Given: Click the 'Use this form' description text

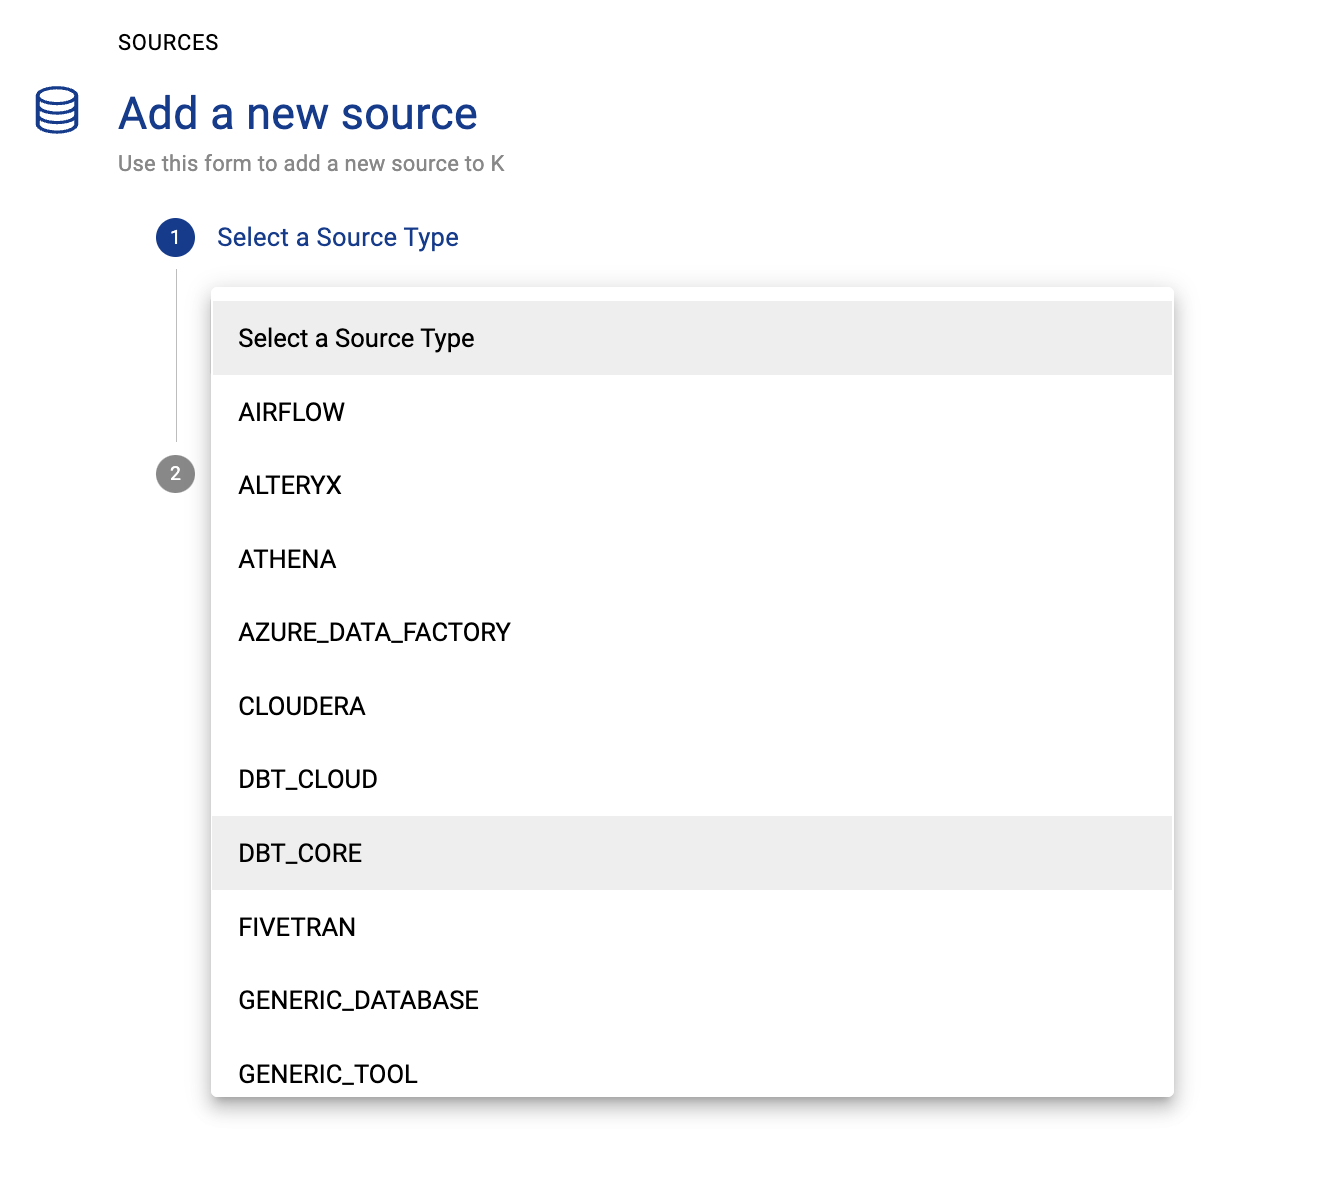Looking at the screenshot, I should click(311, 164).
